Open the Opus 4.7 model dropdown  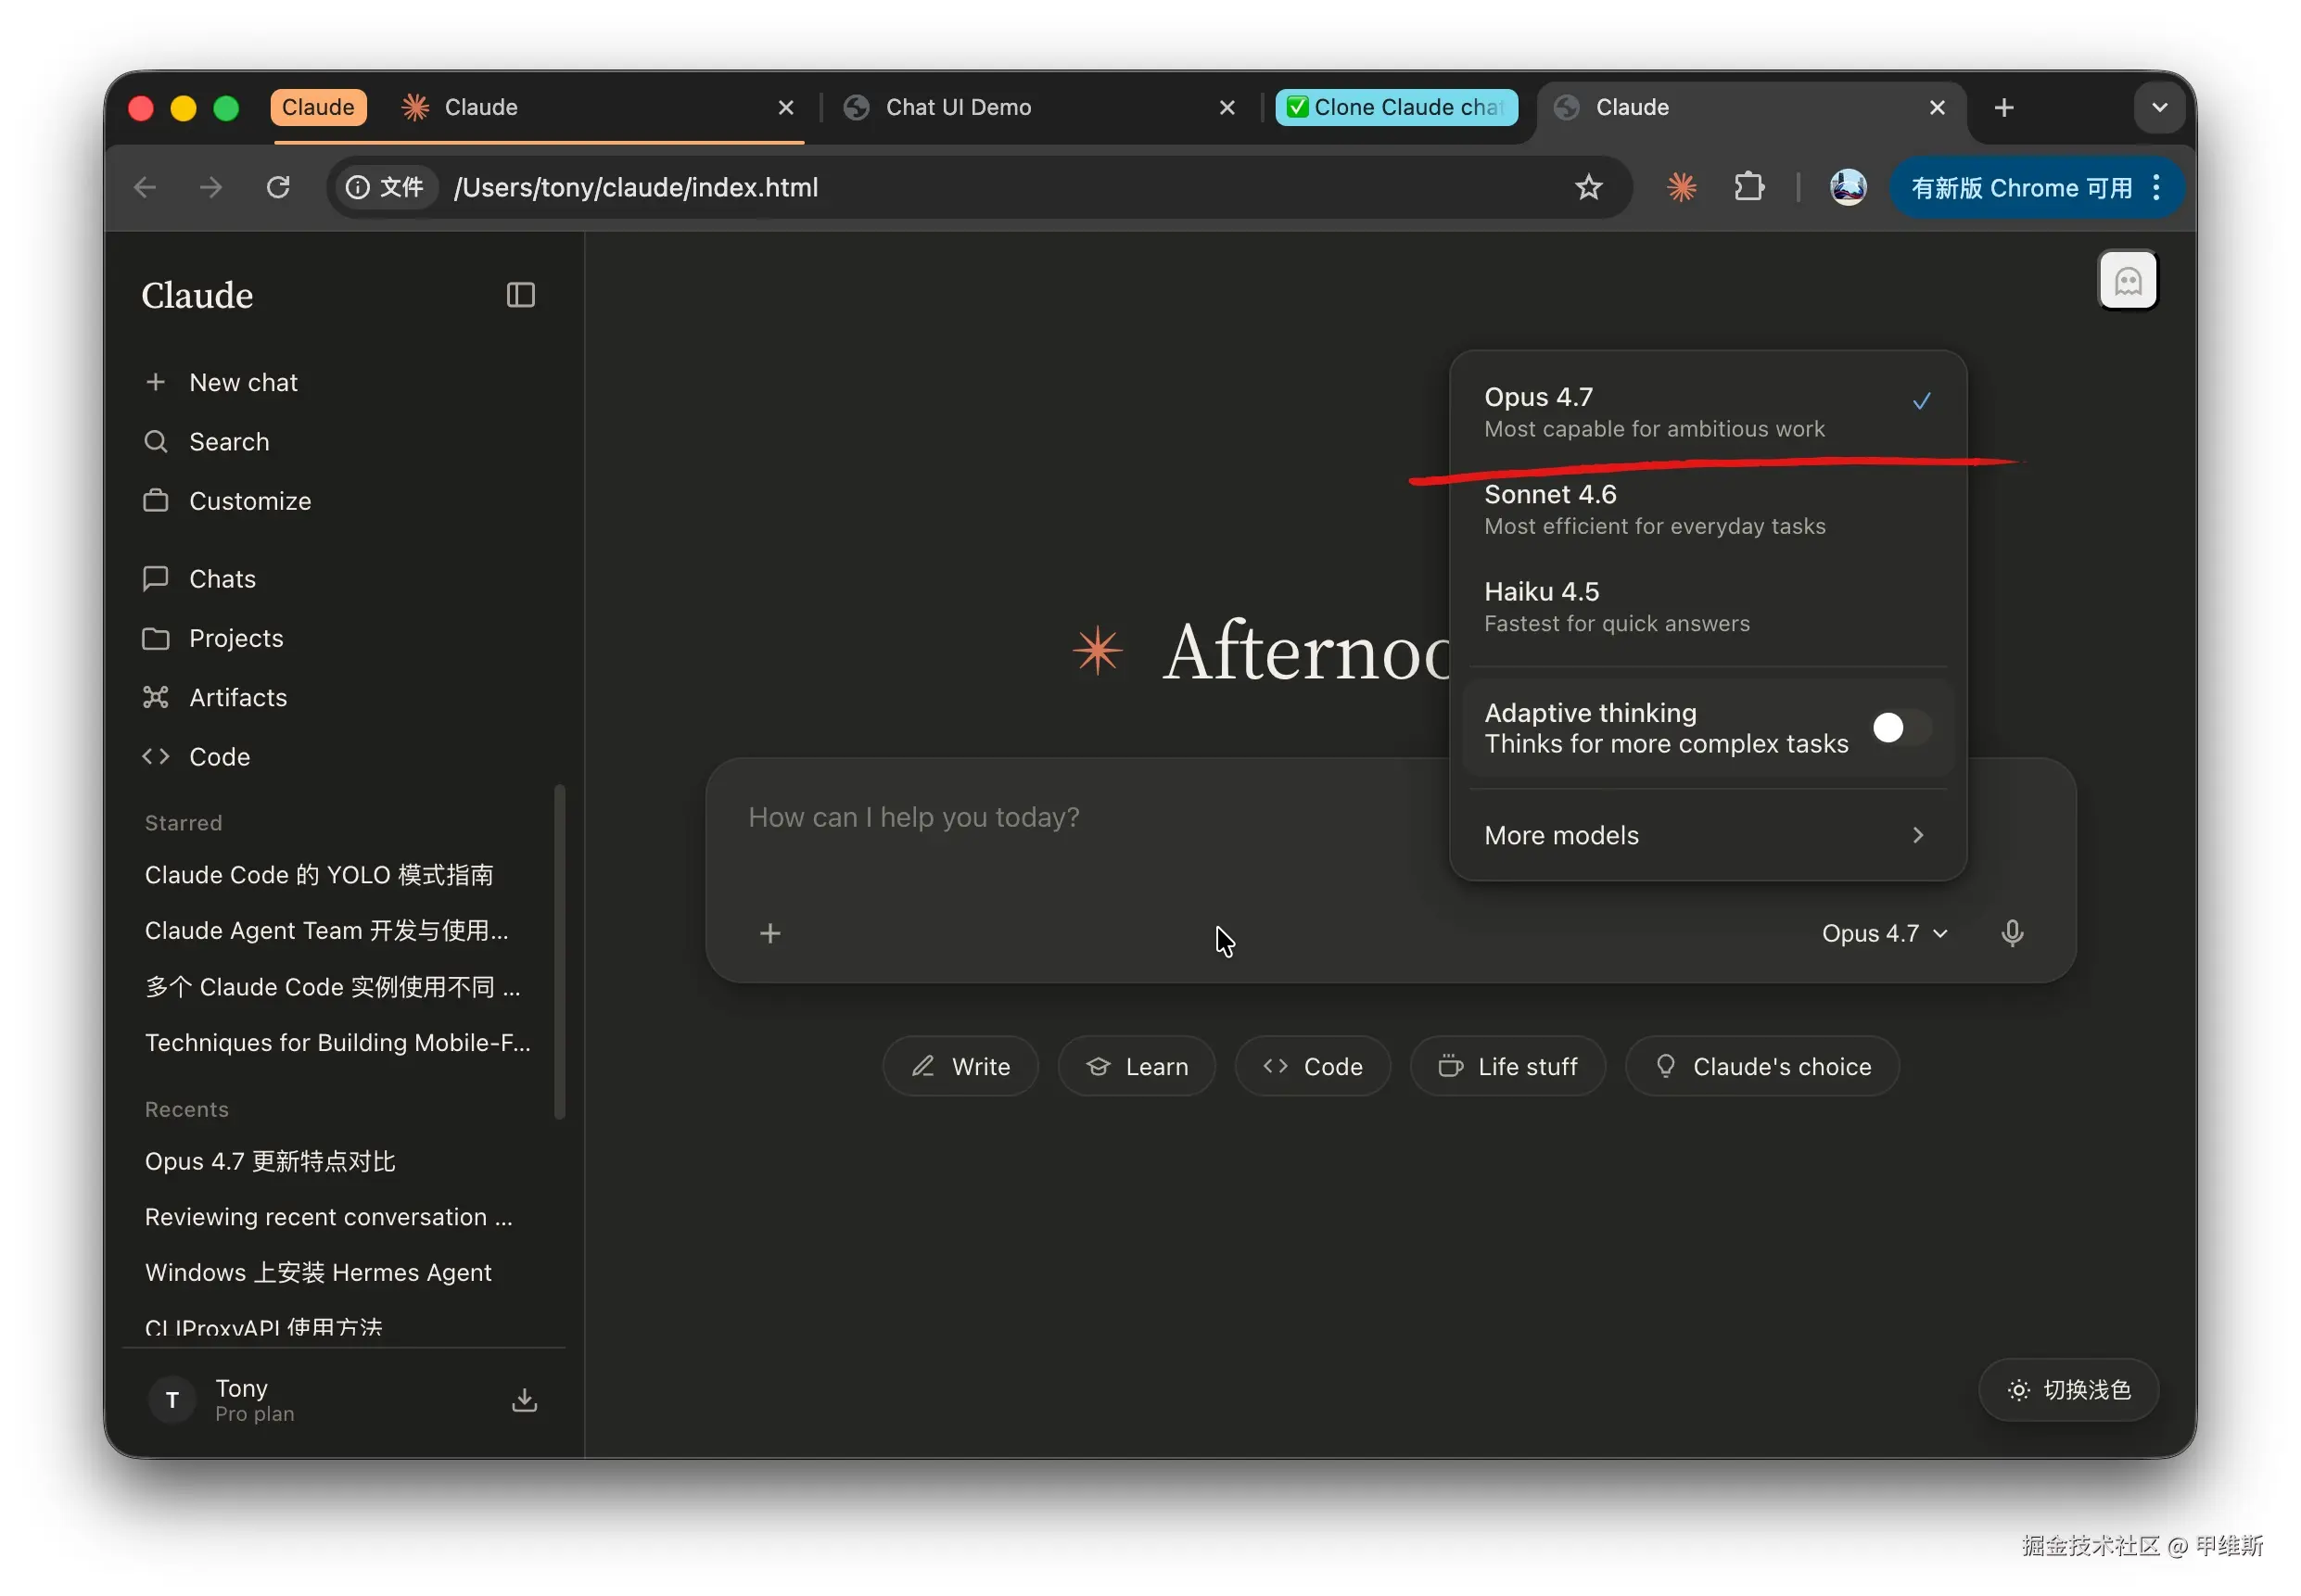coord(1883,933)
